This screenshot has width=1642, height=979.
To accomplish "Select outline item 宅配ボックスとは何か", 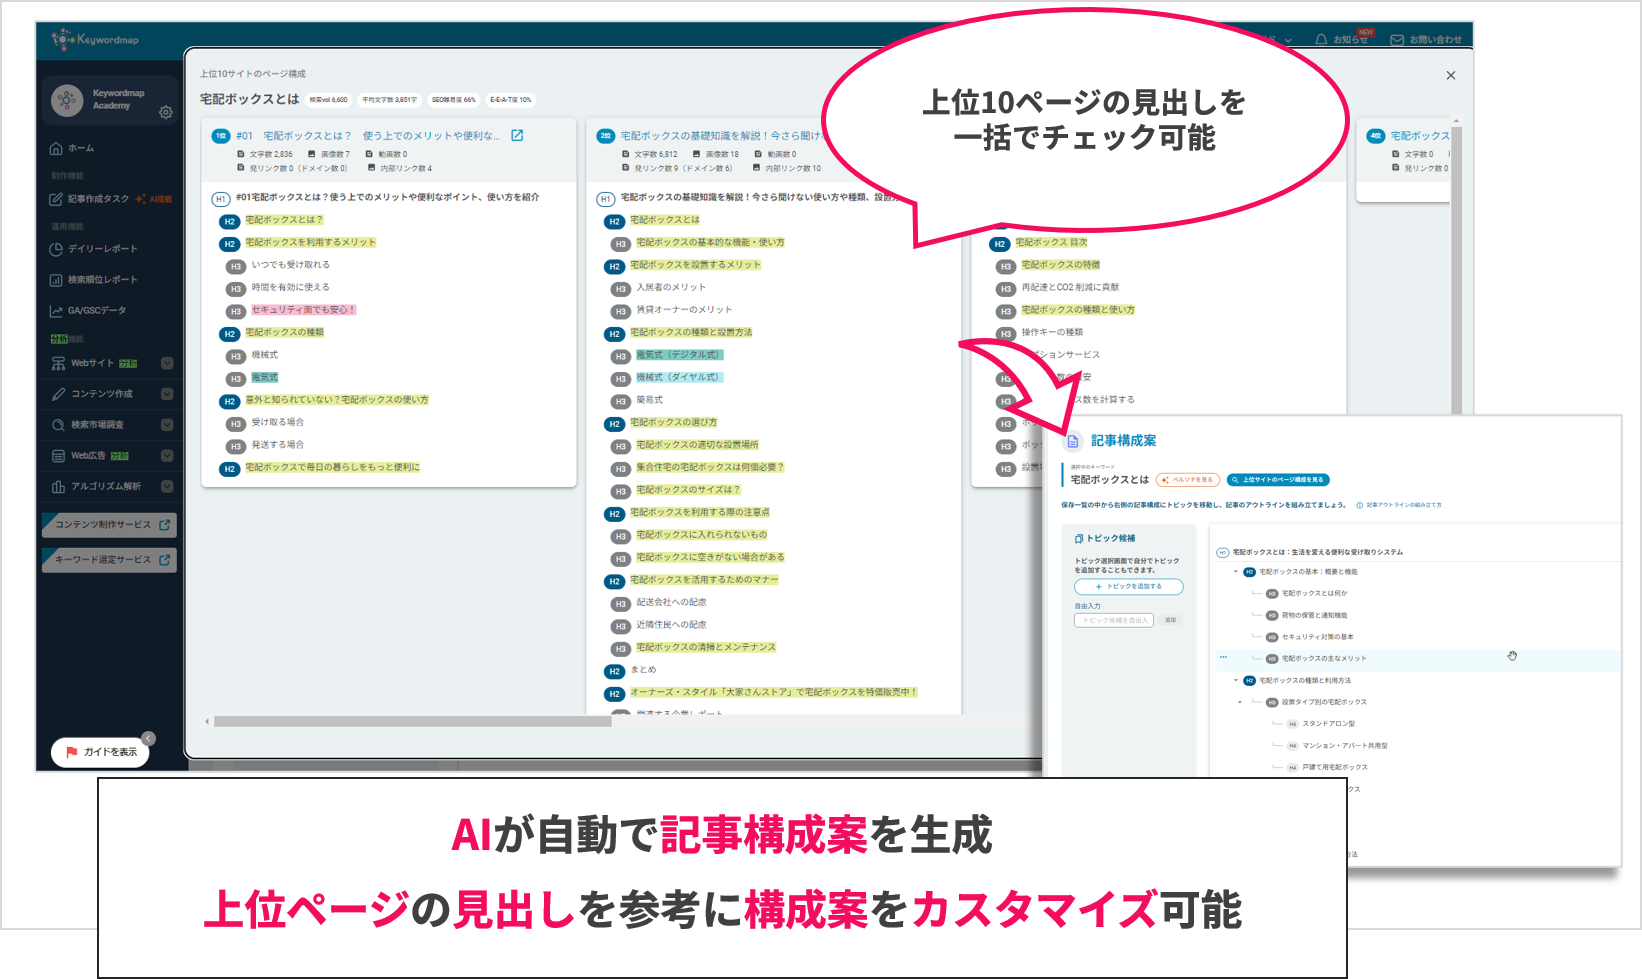I will pos(1314,594).
